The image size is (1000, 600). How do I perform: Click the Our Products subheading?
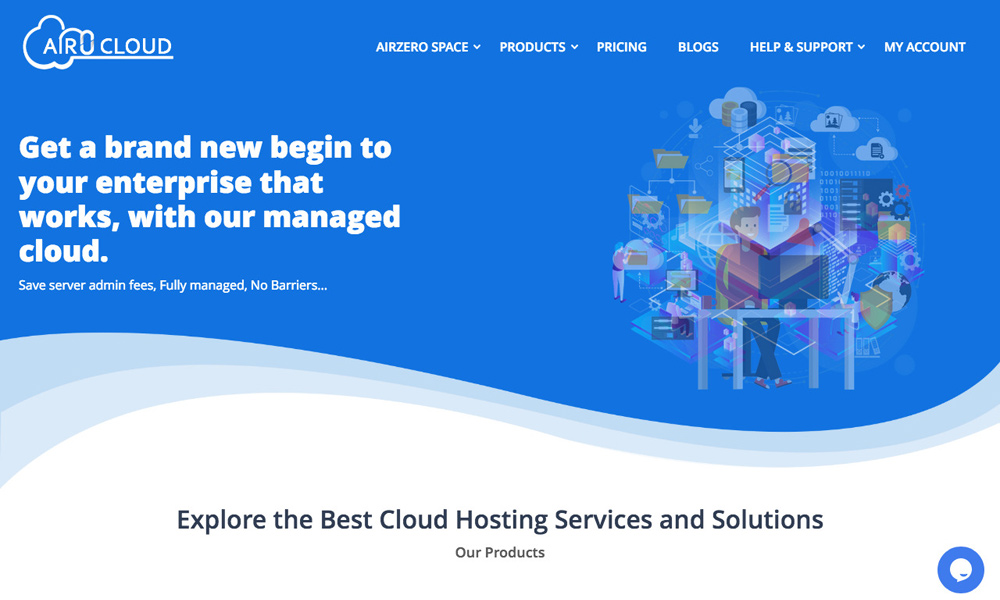(499, 552)
